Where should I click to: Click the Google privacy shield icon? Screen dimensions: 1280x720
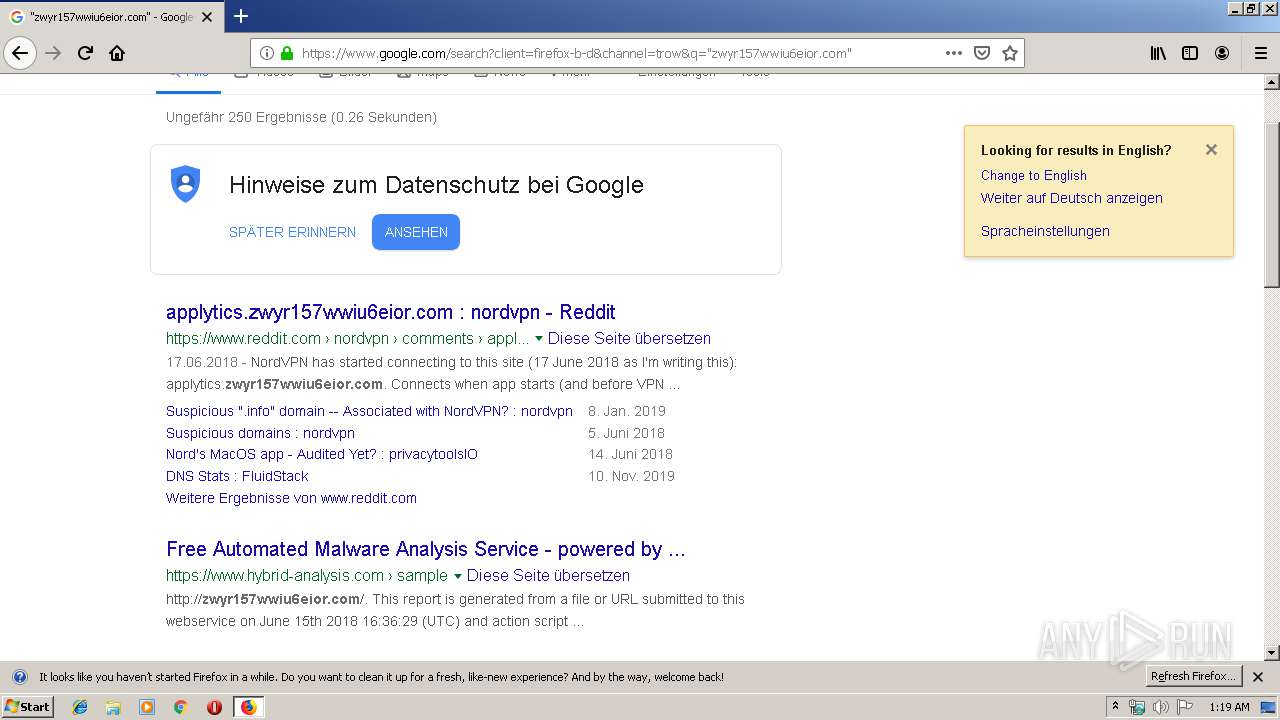[186, 184]
